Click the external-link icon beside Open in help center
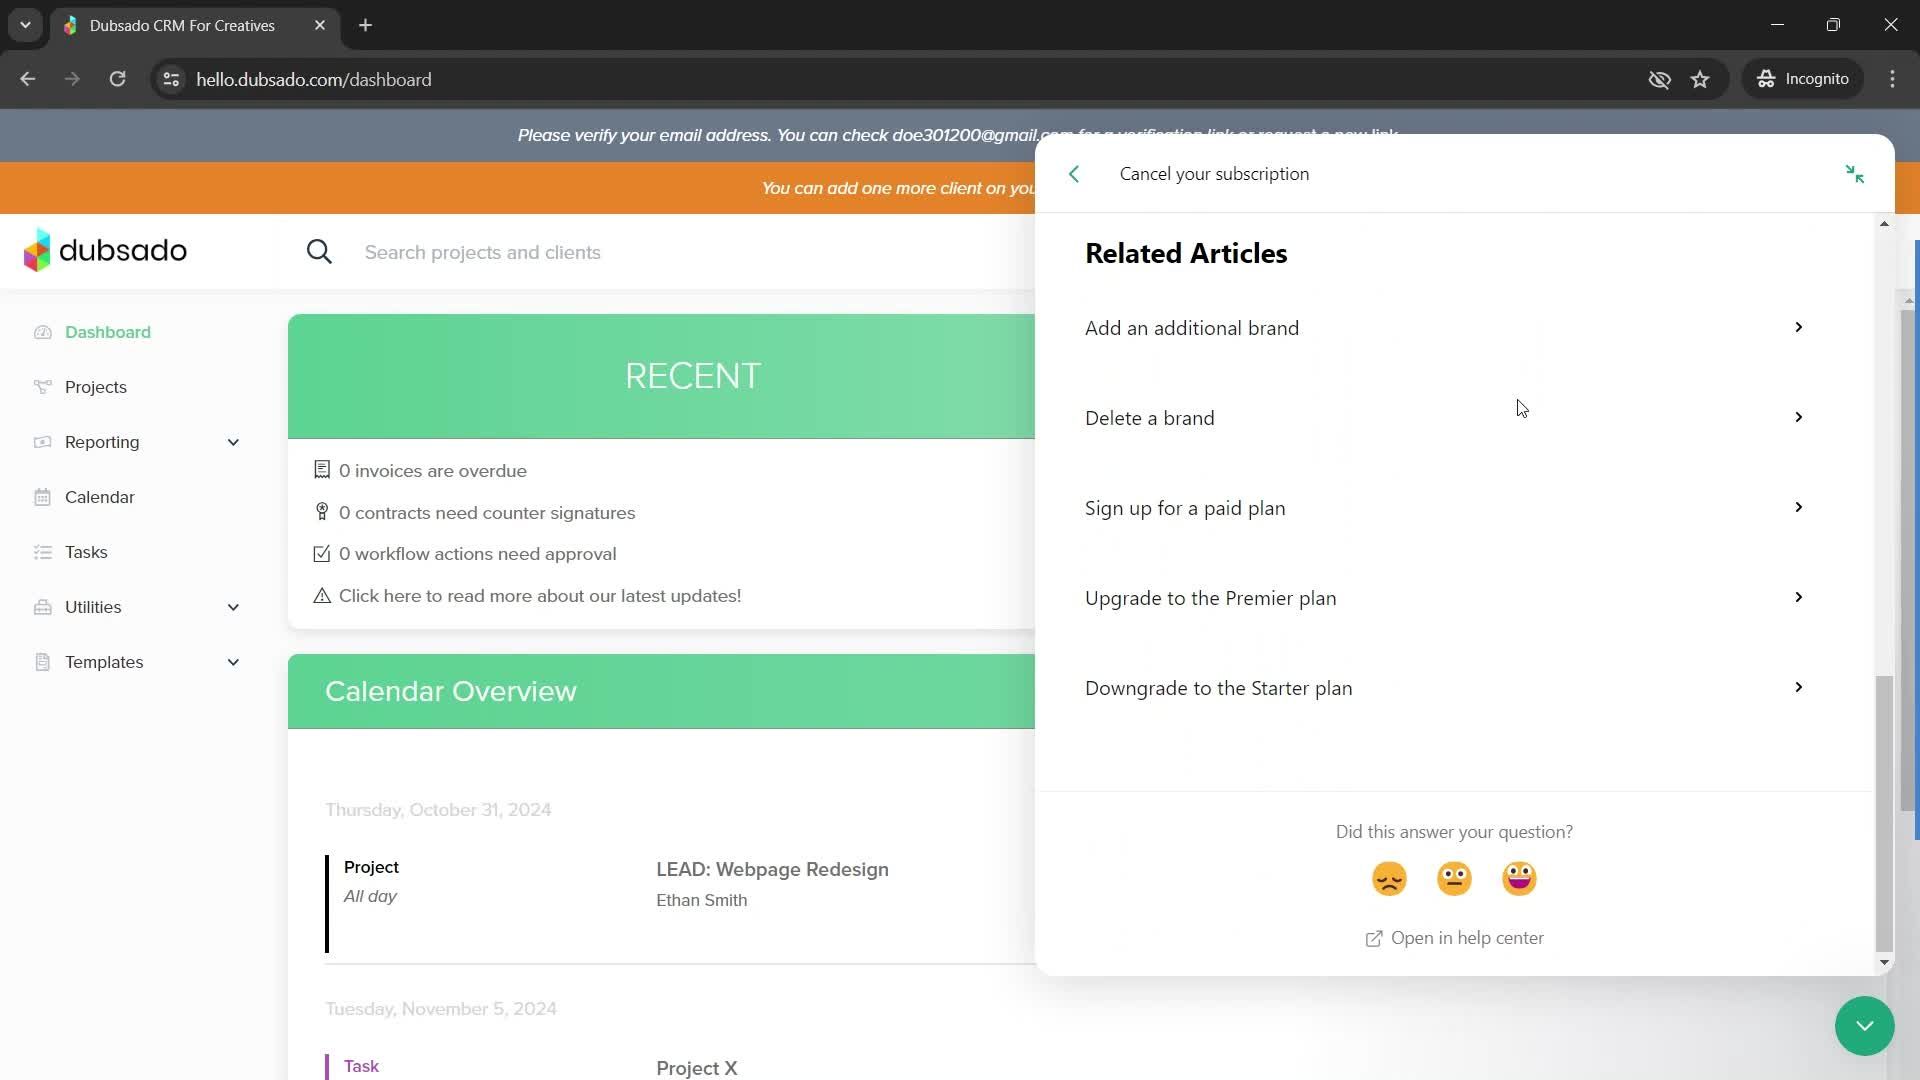 pyautogui.click(x=1374, y=938)
